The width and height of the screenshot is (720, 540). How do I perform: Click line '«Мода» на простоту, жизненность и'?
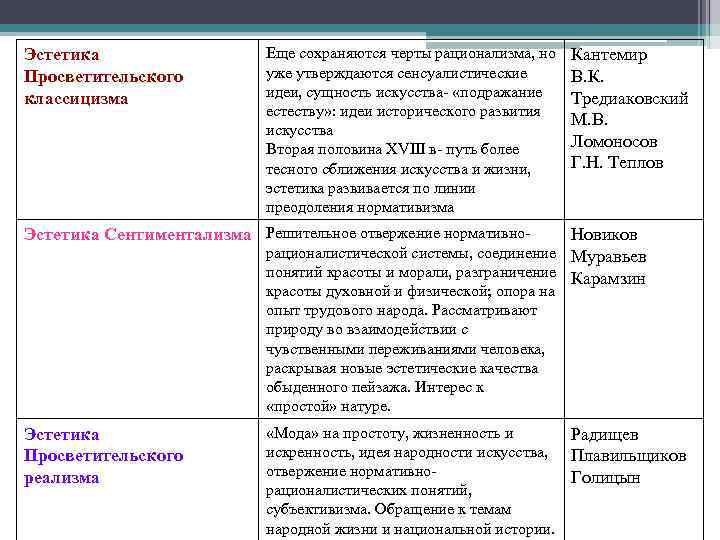click(x=389, y=433)
